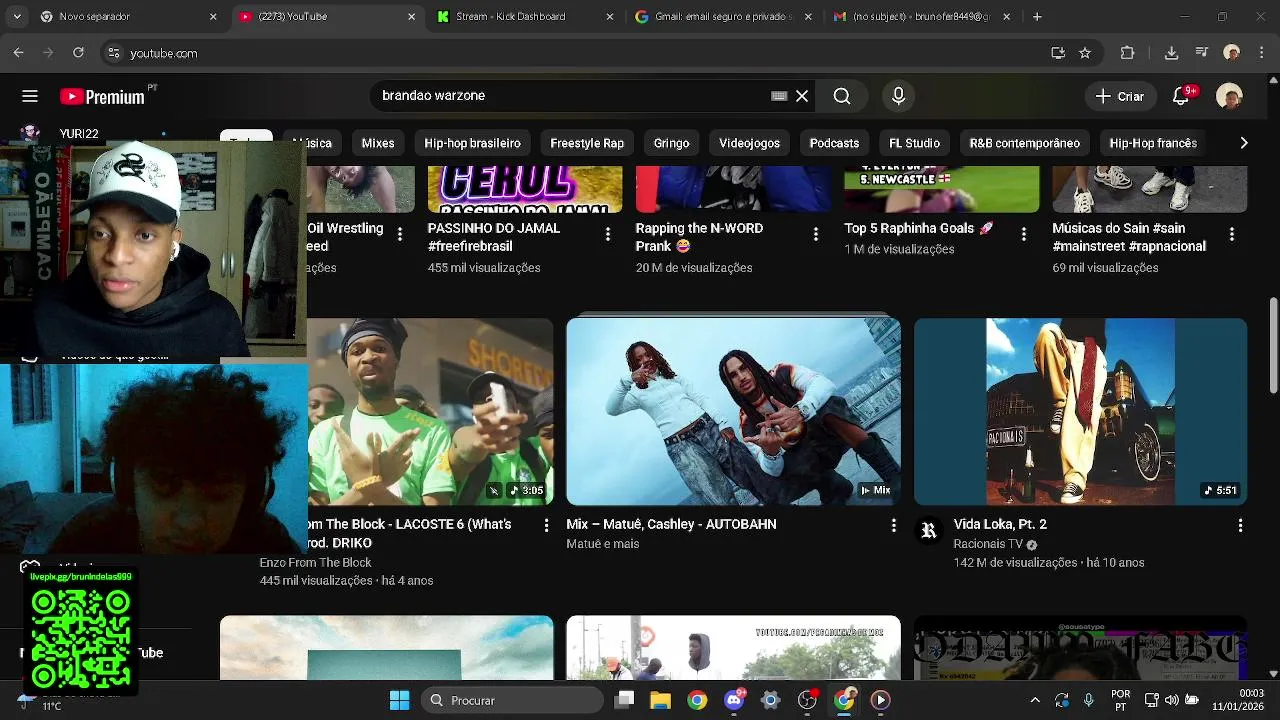Select Hip-Hop francês filter chip
This screenshot has width=1280, height=720.
click(1153, 143)
